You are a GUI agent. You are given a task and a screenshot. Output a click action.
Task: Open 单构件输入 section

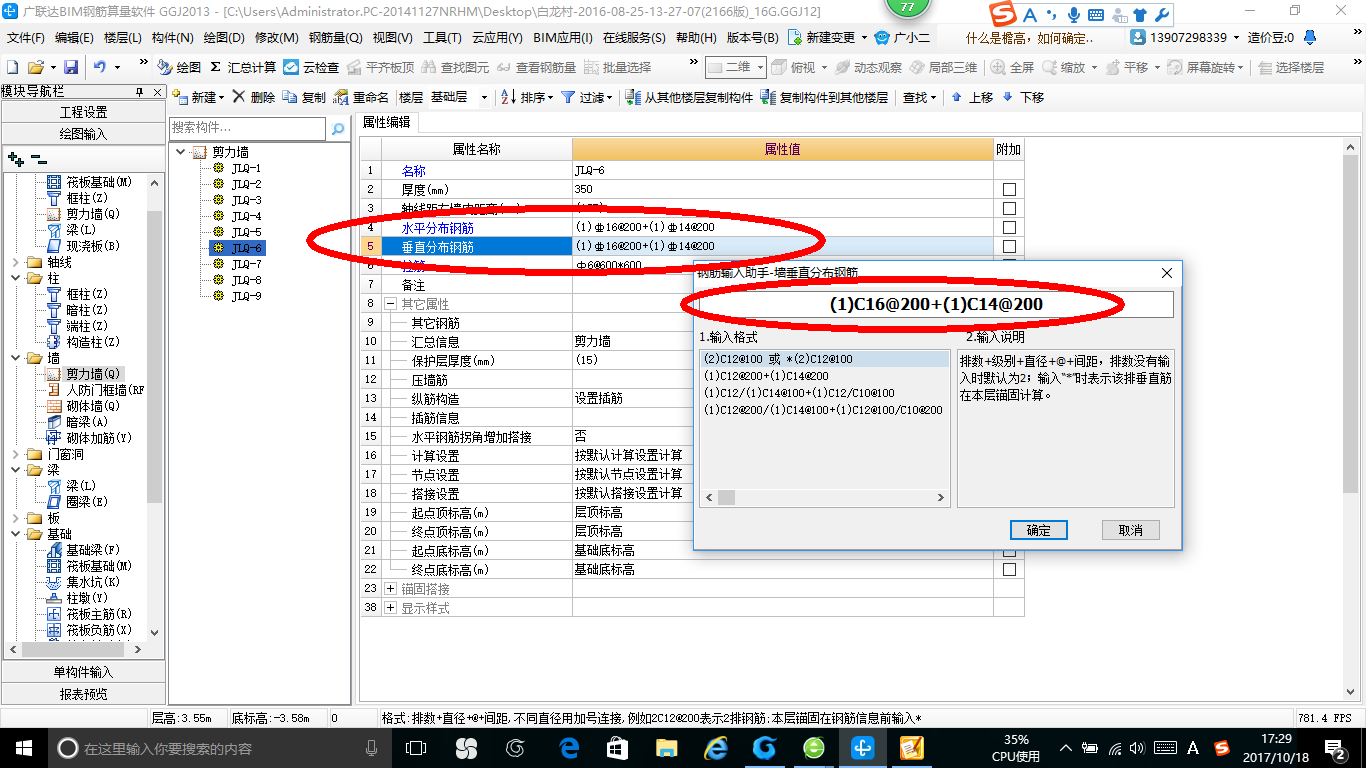click(84, 672)
